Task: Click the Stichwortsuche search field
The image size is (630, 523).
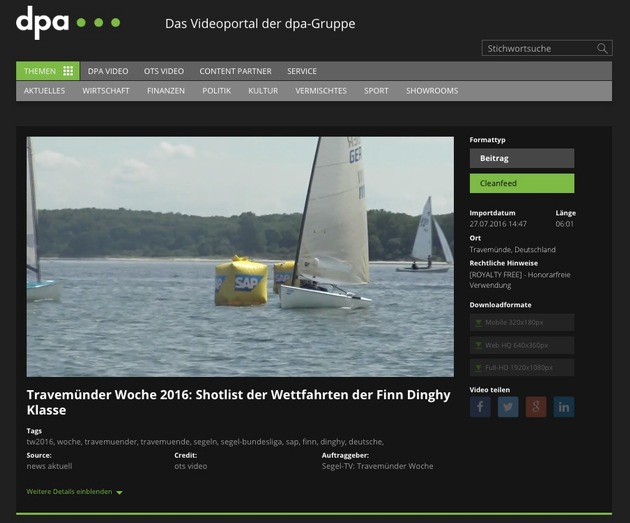Action: pos(538,48)
